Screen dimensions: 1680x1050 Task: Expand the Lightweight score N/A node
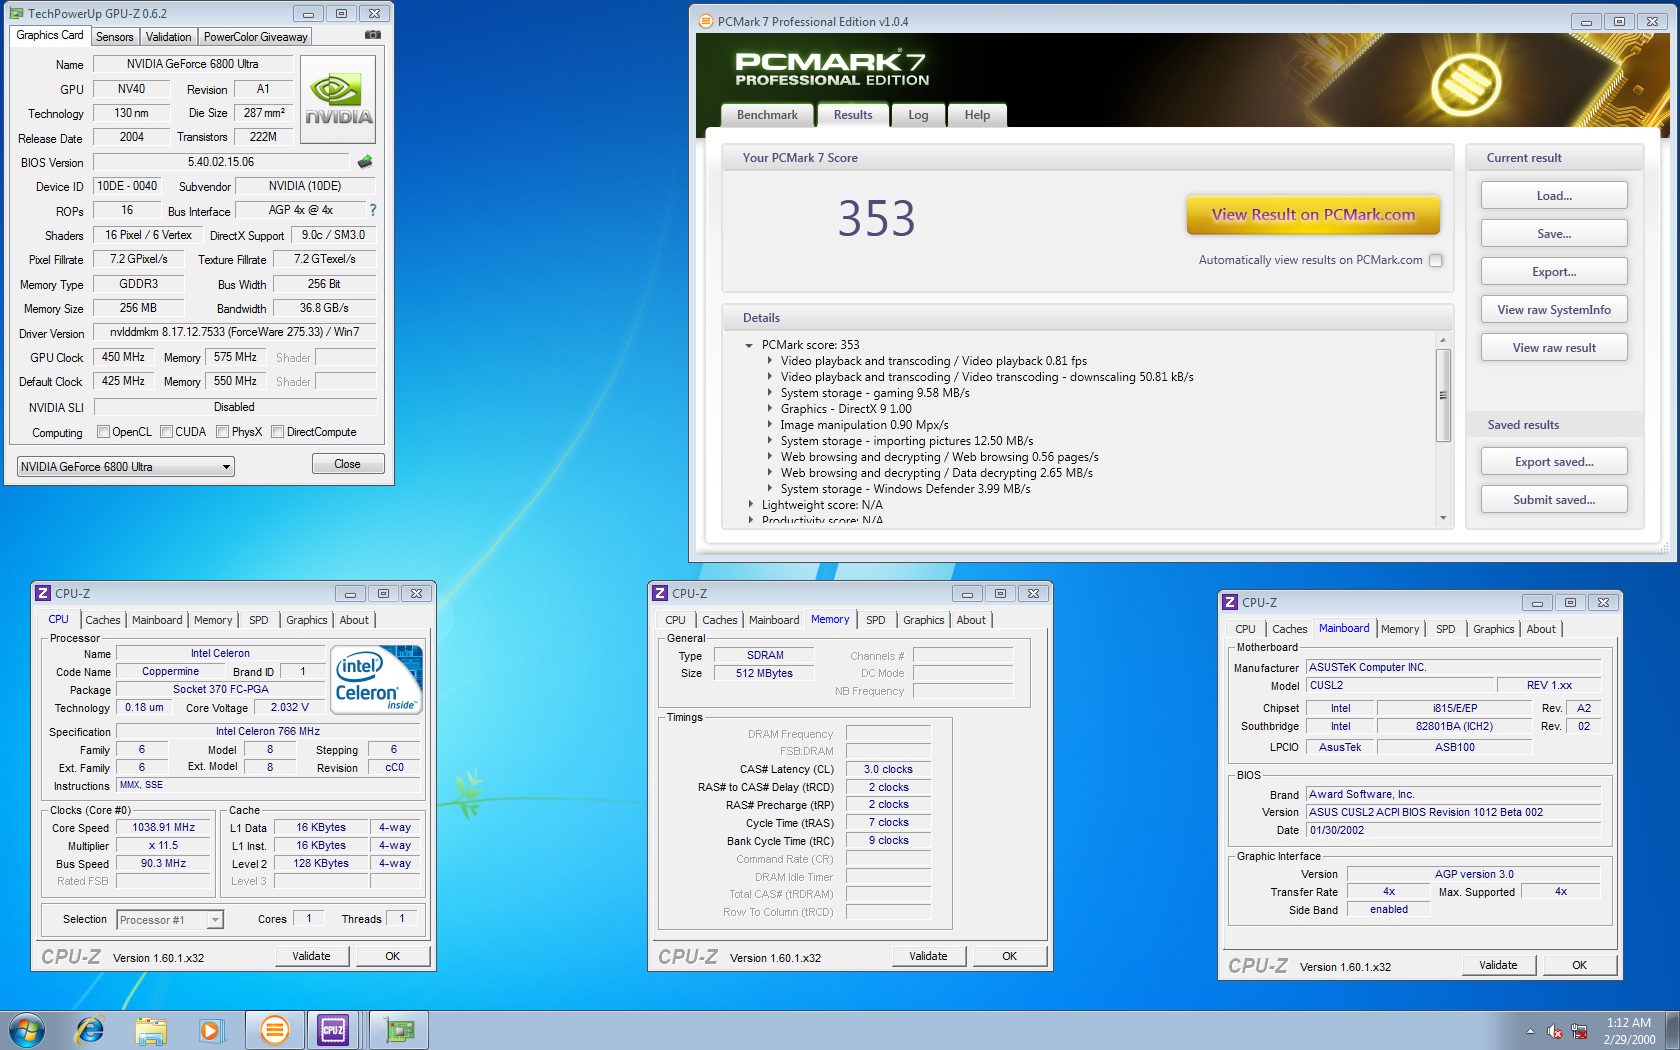pos(750,505)
